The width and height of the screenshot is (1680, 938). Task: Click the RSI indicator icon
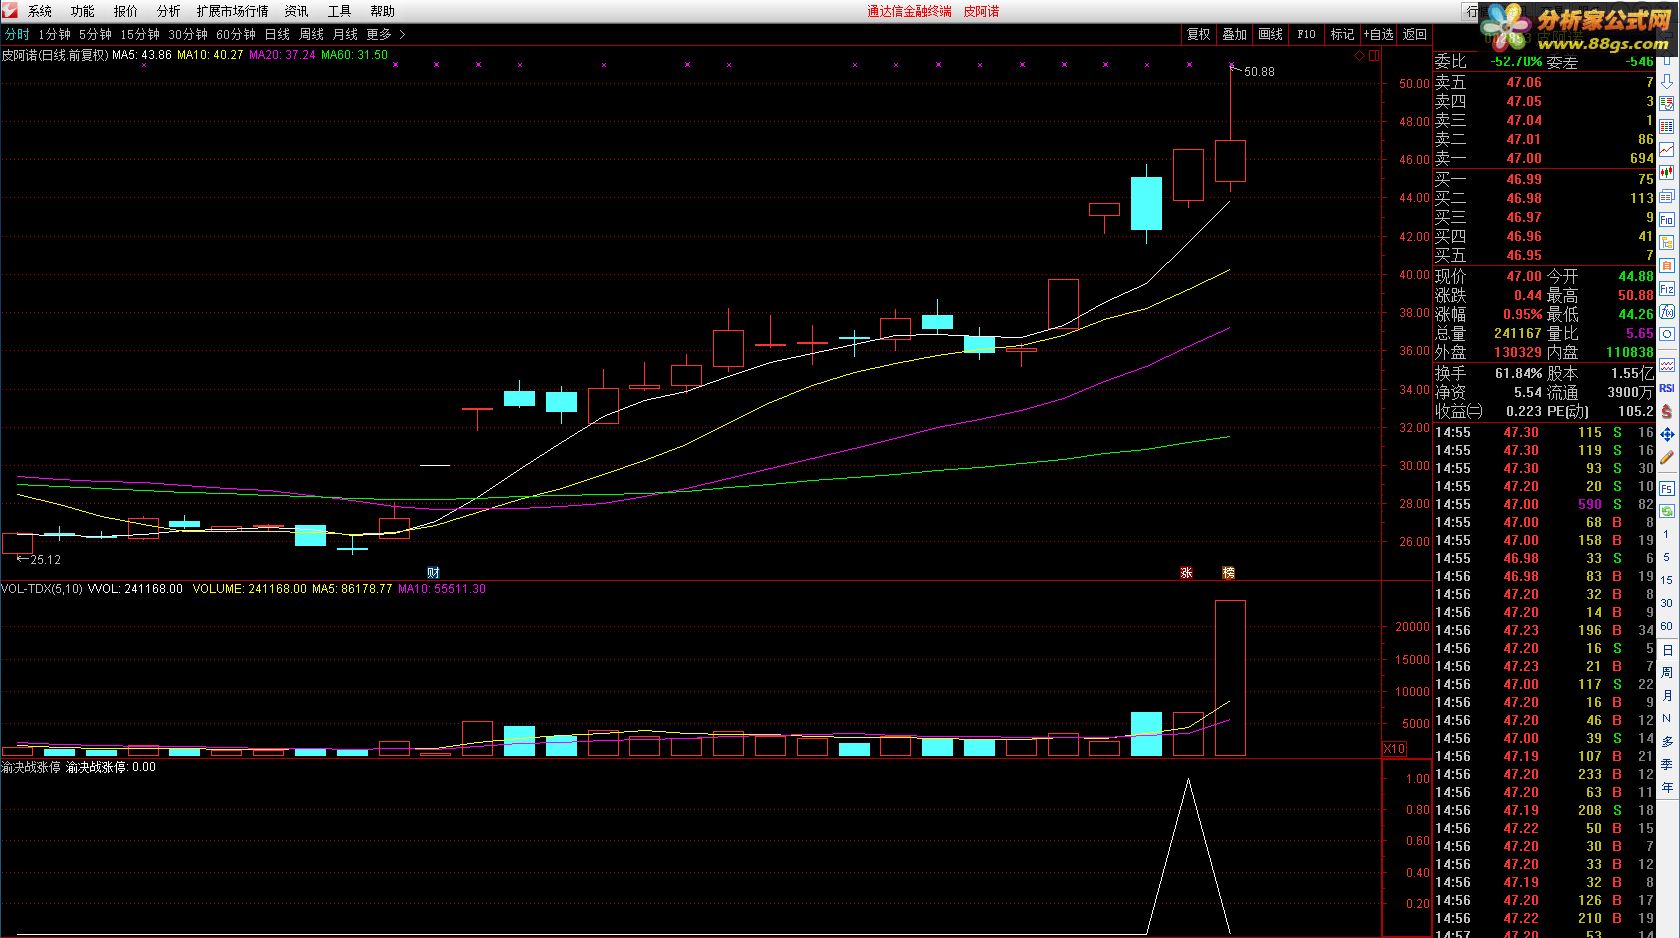click(x=1667, y=388)
